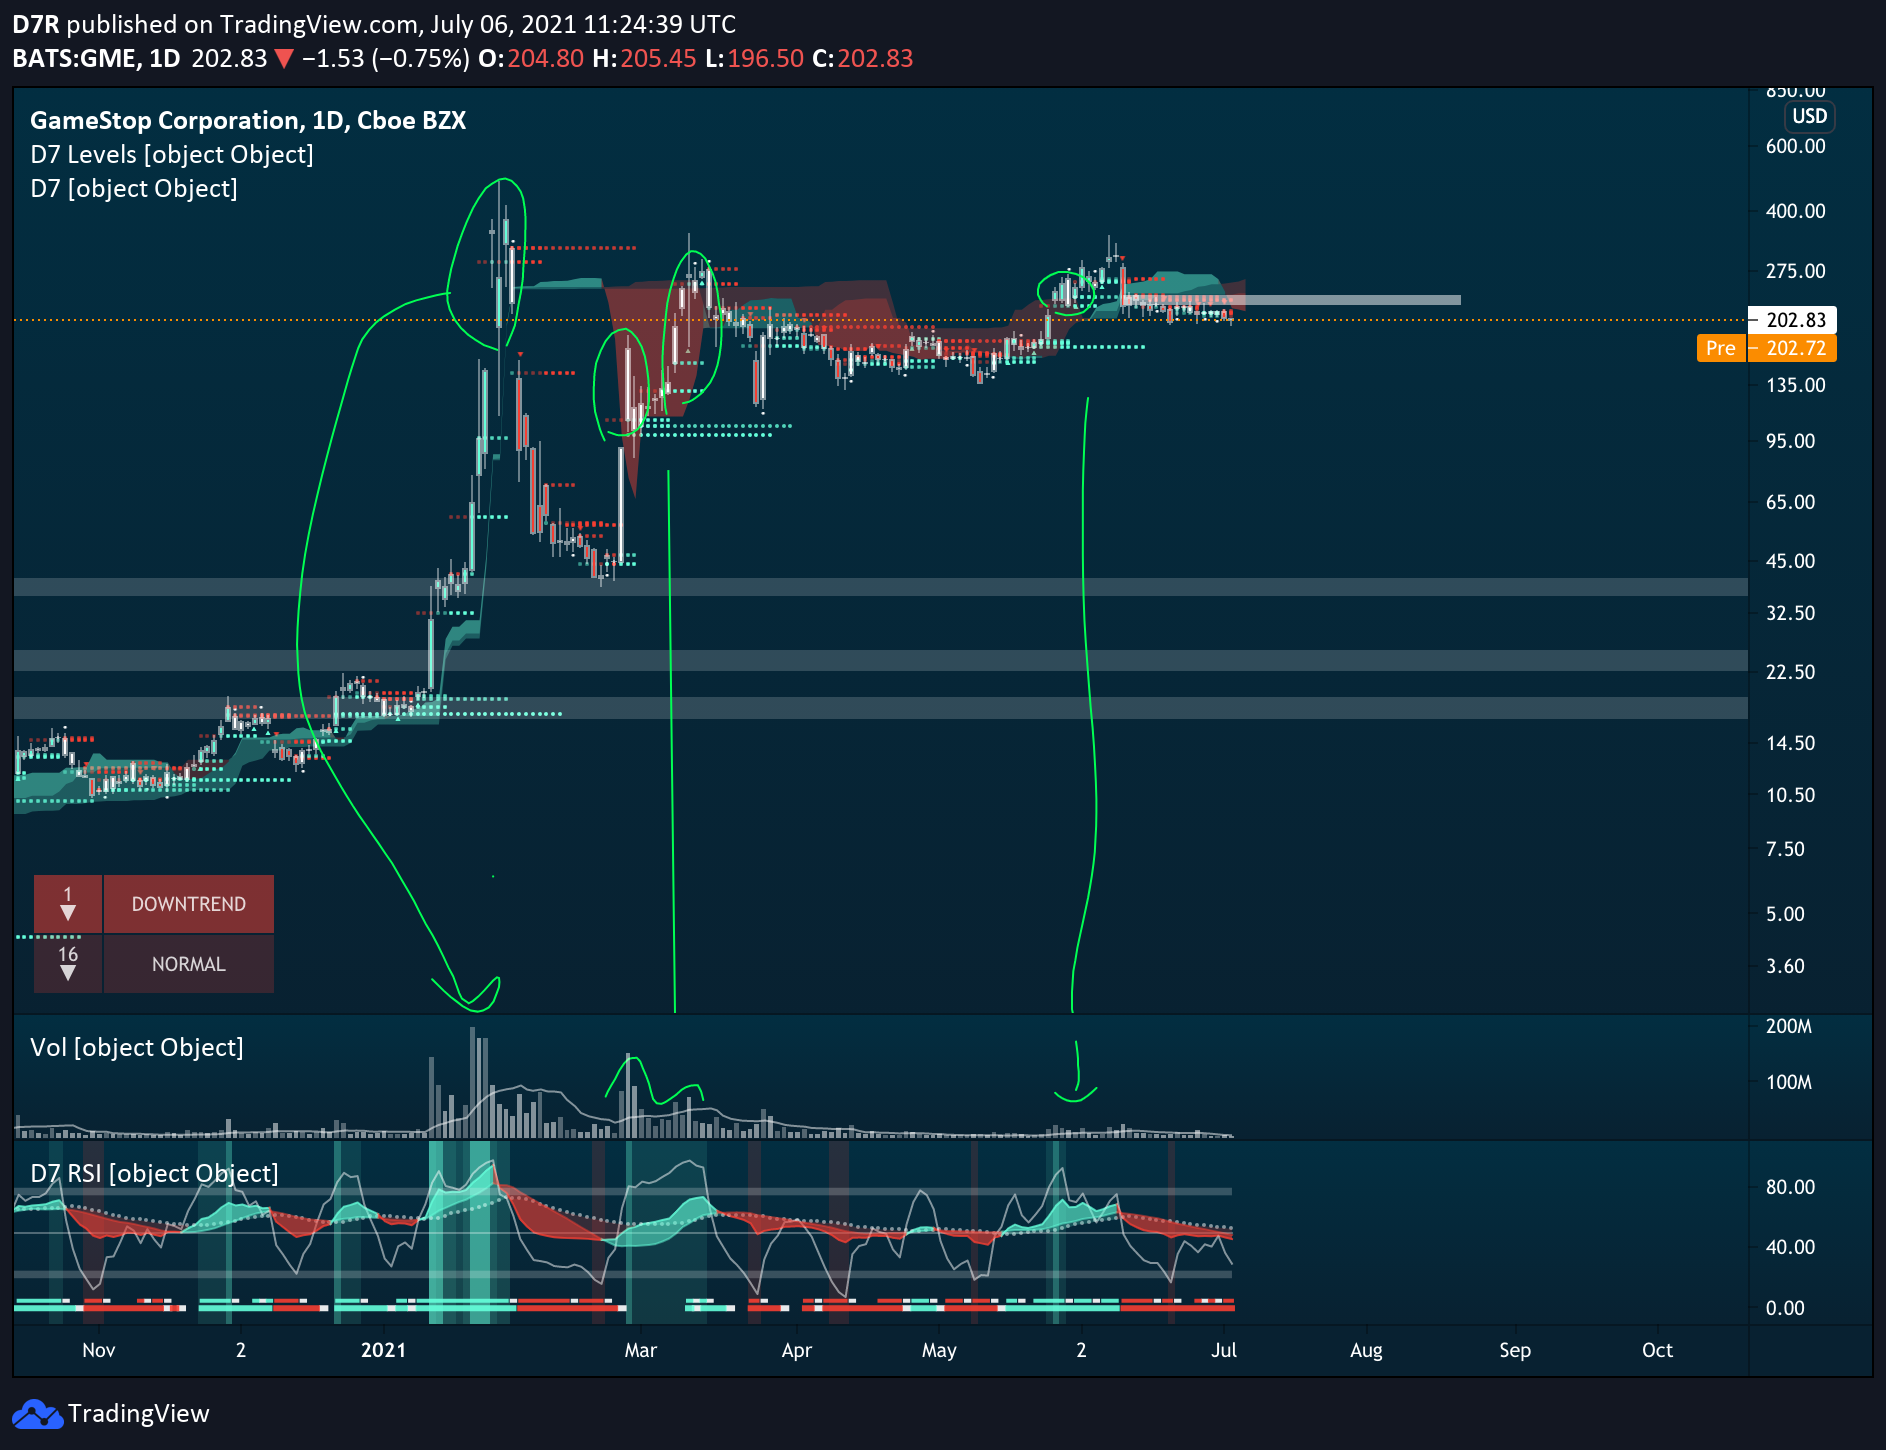Image resolution: width=1886 pixels, height=1450 pixels.
Task: Select the Vol indicator label
Action: point(137,1047)
